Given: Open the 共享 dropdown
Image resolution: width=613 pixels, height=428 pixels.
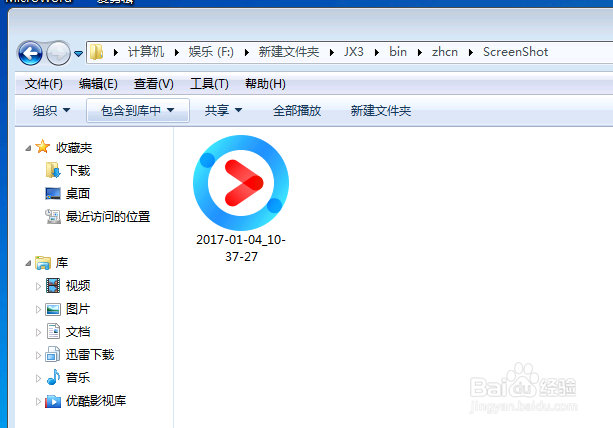Looking at the screenshot, I should click(223, 111).
